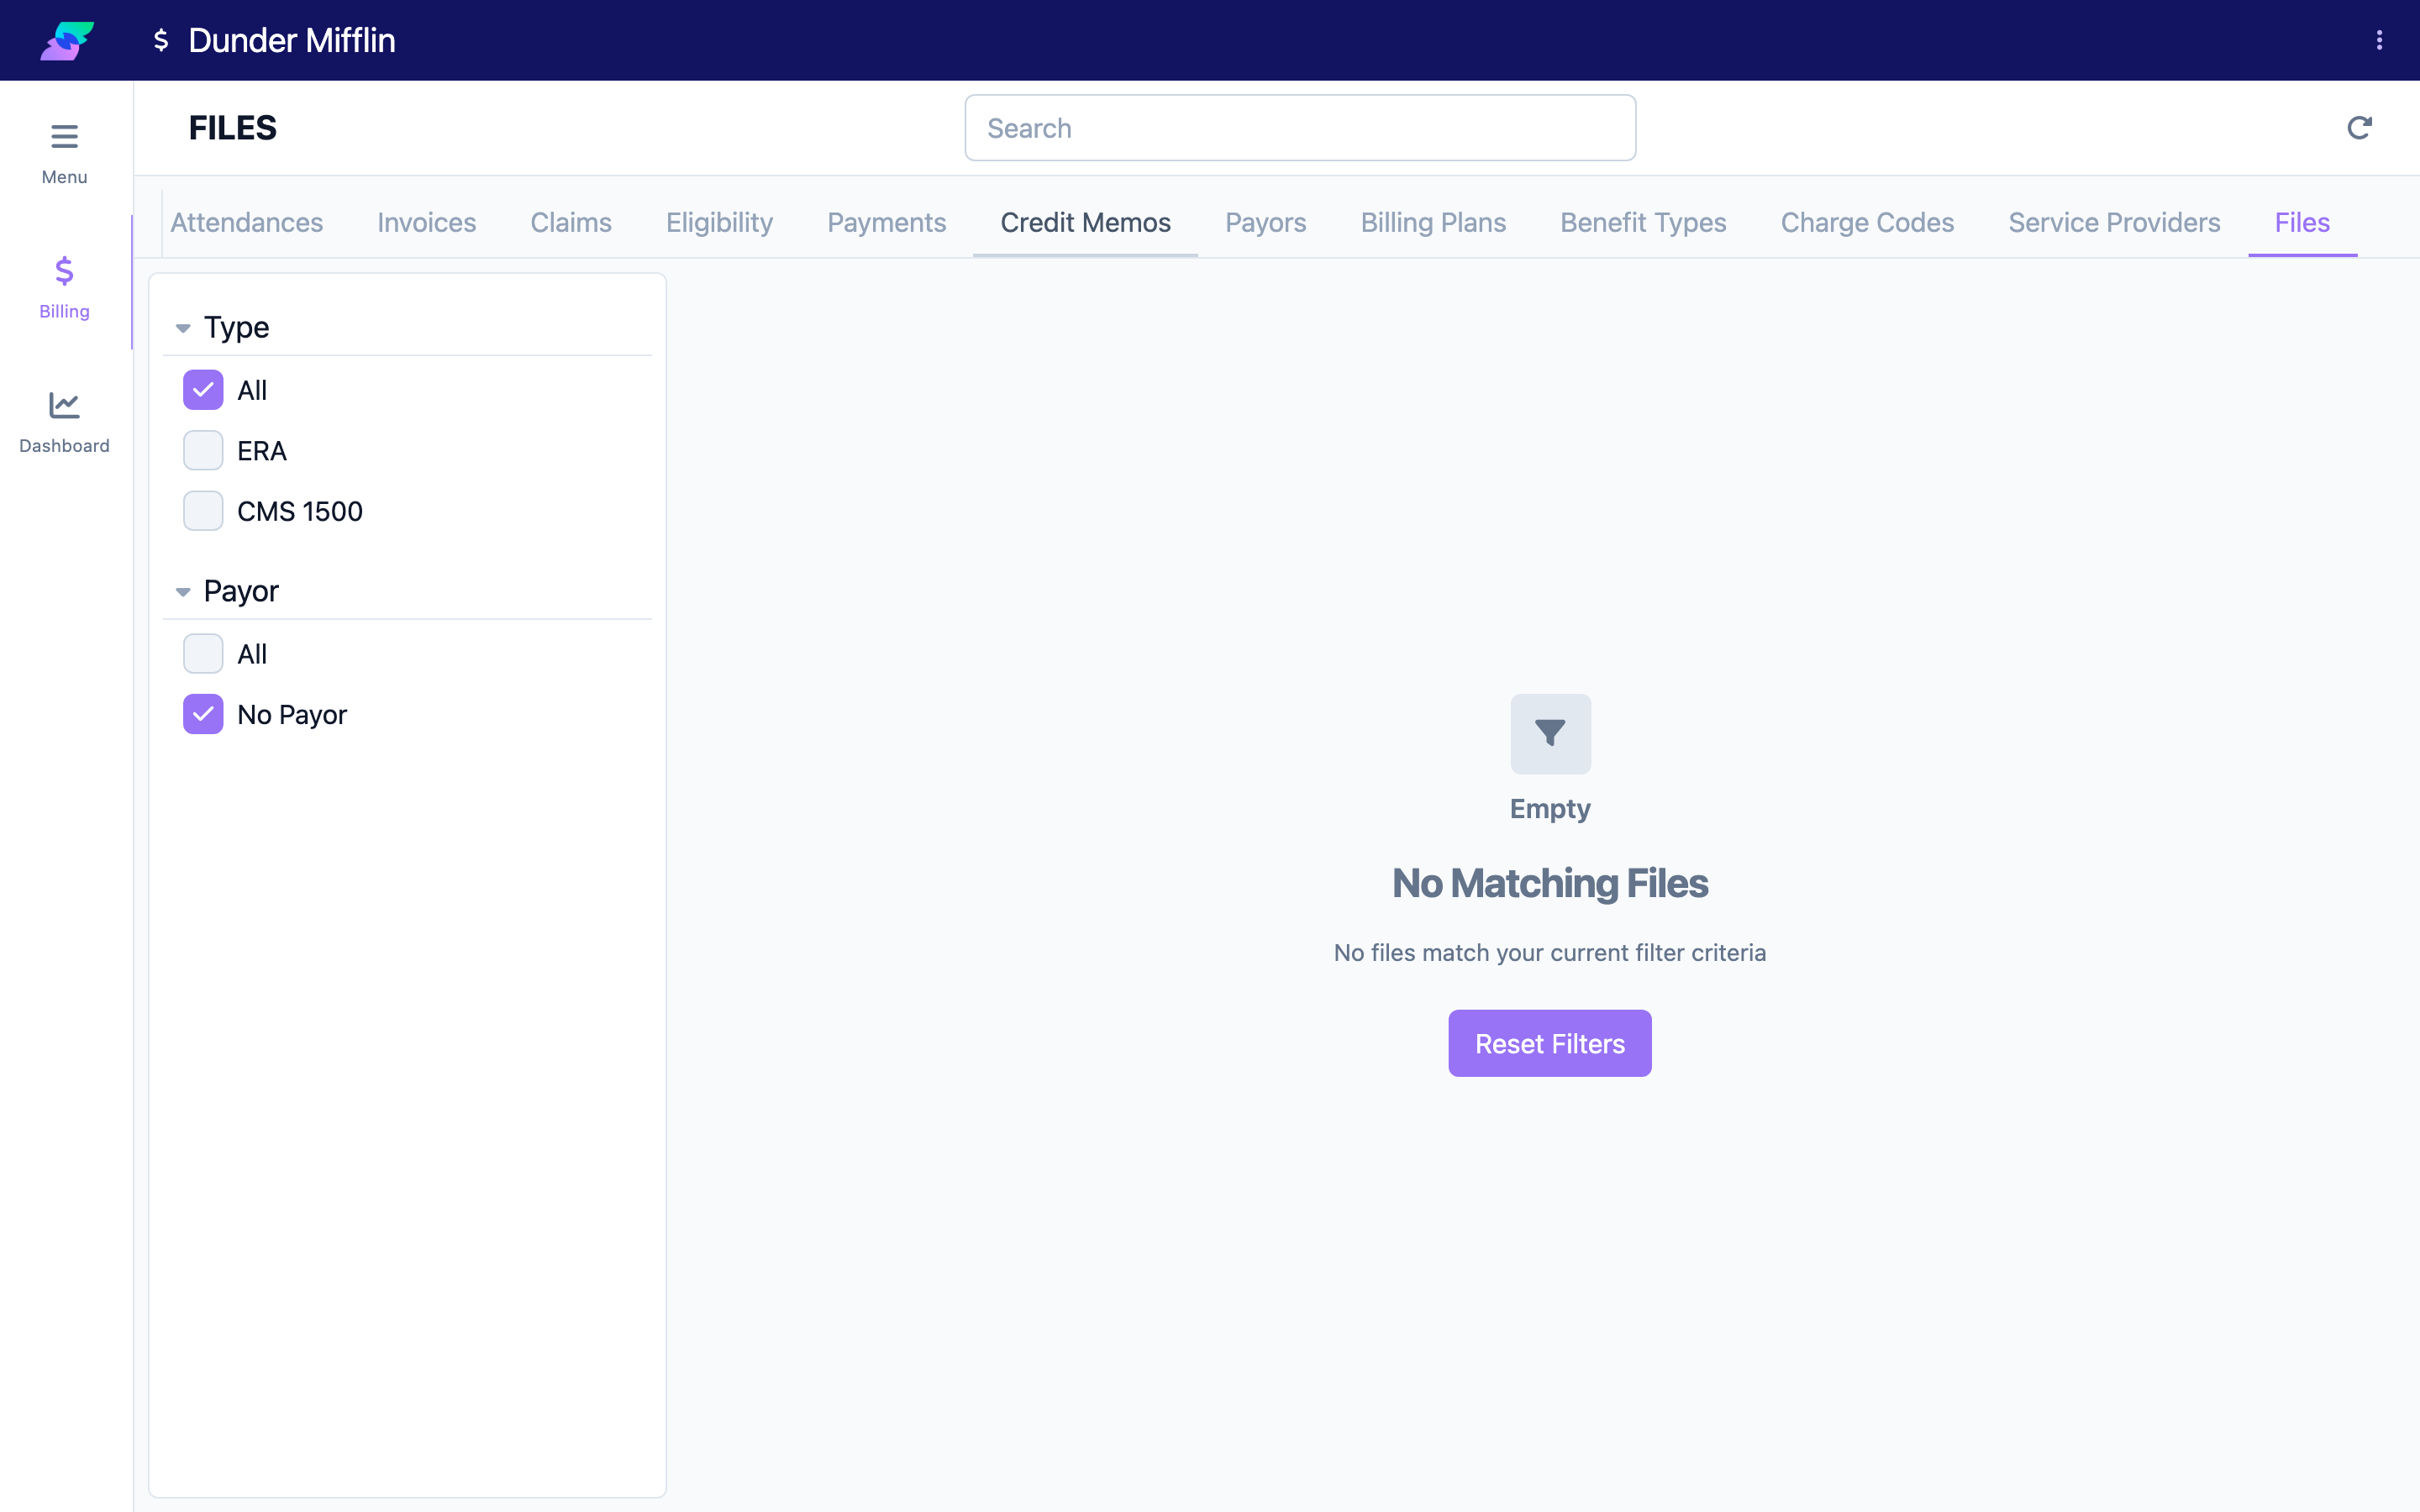Collapse the Type filter section
The image size is (2420, 1512).
point(183,328)
